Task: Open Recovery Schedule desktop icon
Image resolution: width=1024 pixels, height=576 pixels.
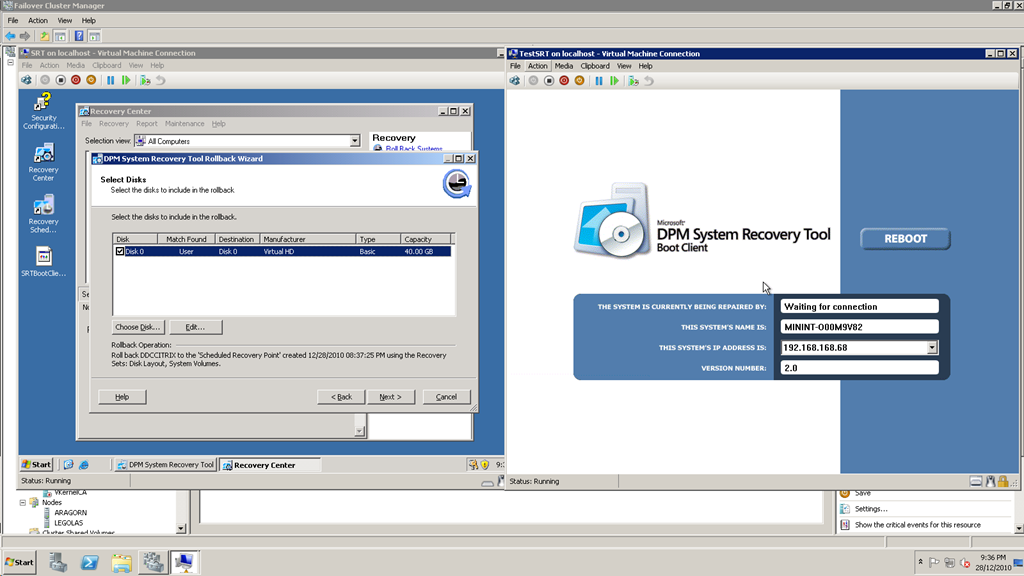Action: click(44, 214)
